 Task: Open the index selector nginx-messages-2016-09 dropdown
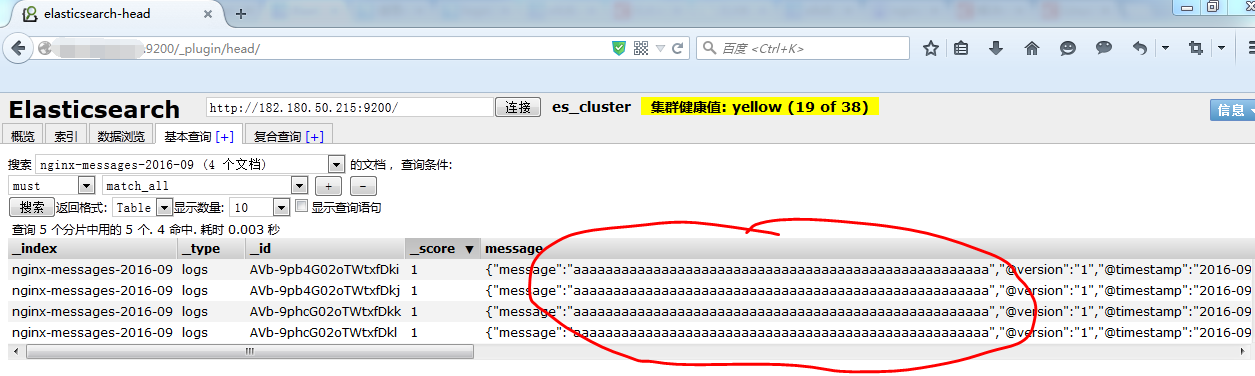click(190, 164)
